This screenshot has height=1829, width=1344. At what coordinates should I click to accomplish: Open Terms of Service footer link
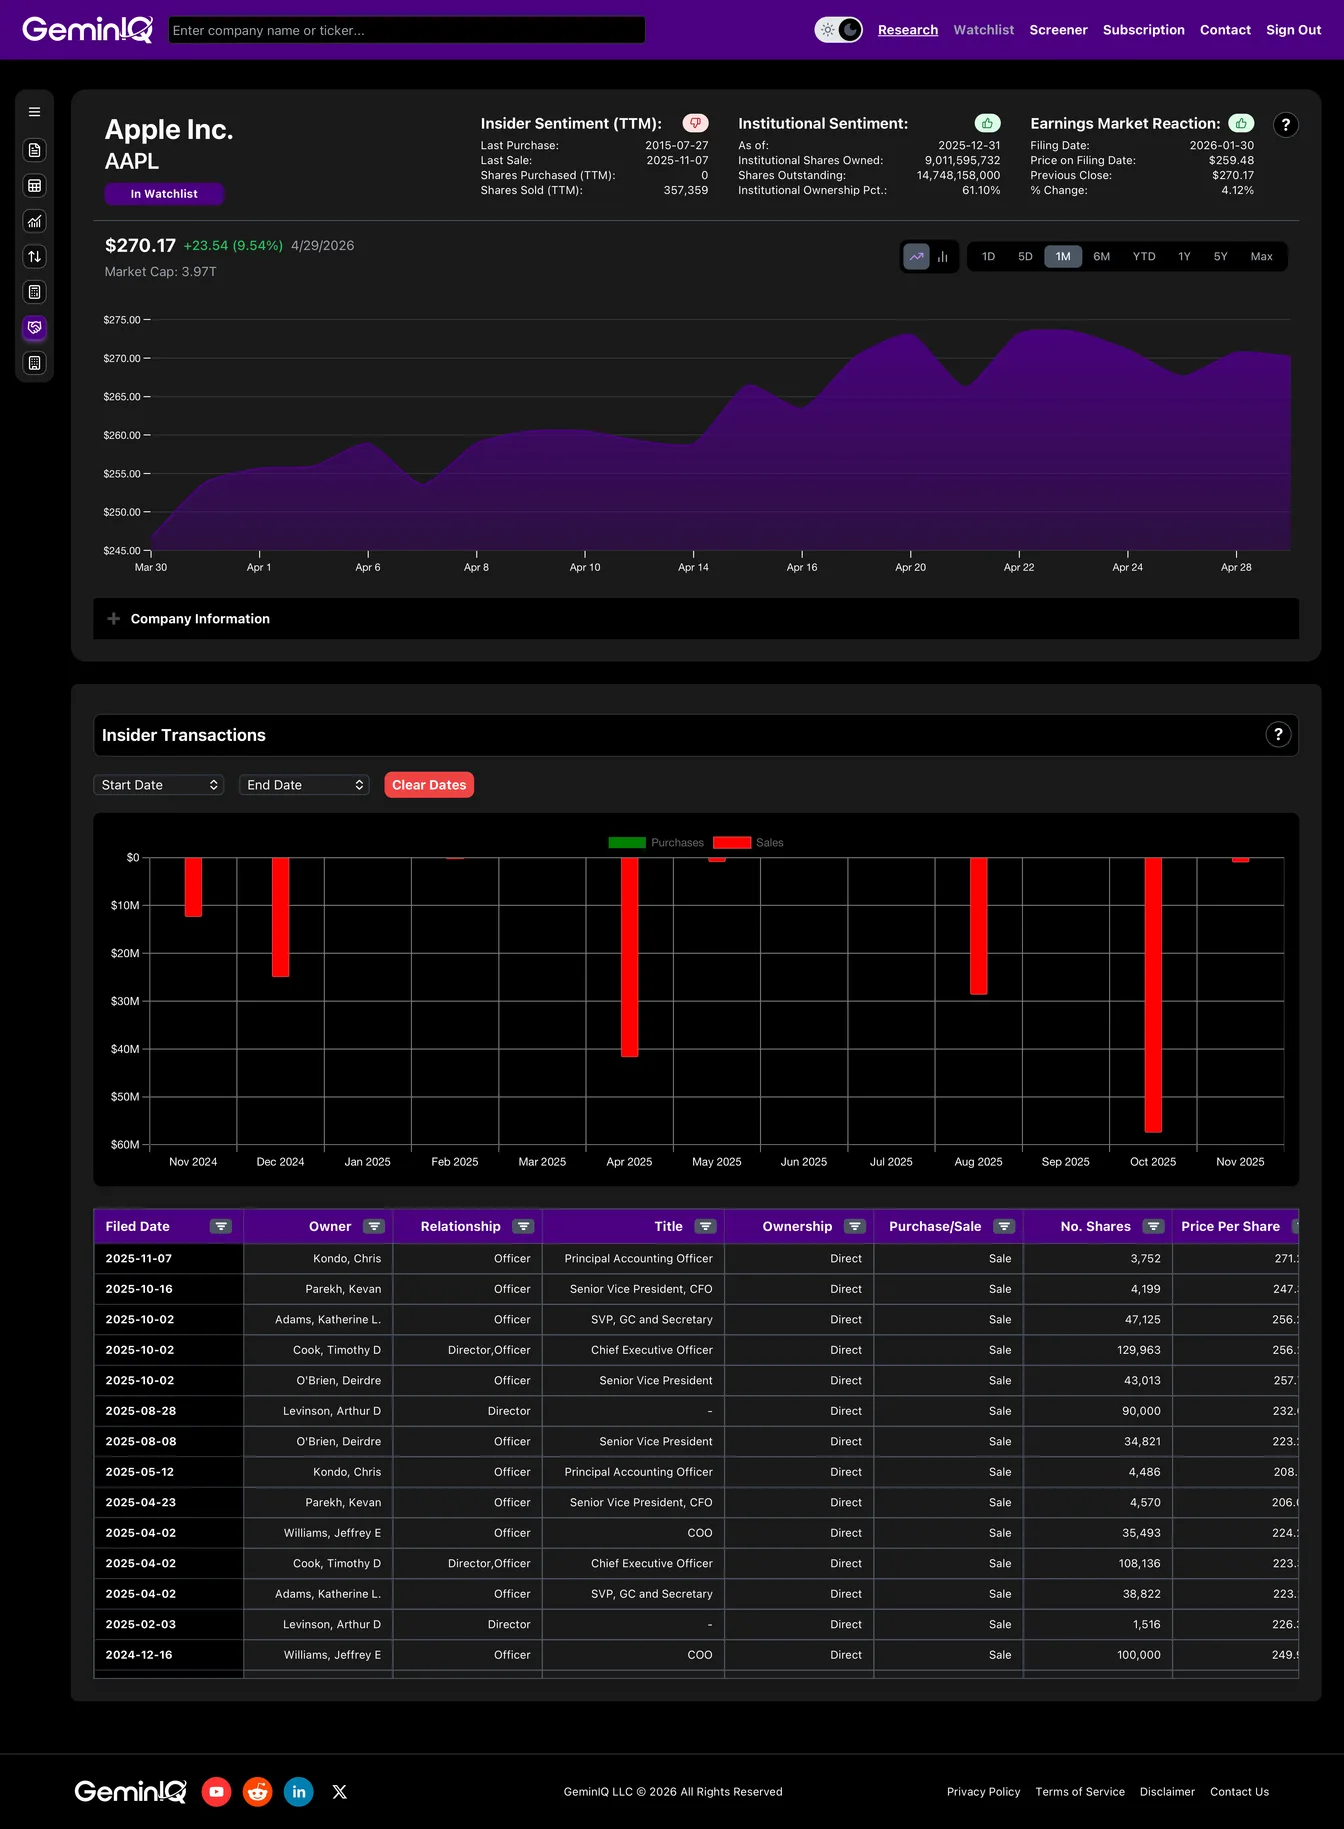[1080, 1792]
